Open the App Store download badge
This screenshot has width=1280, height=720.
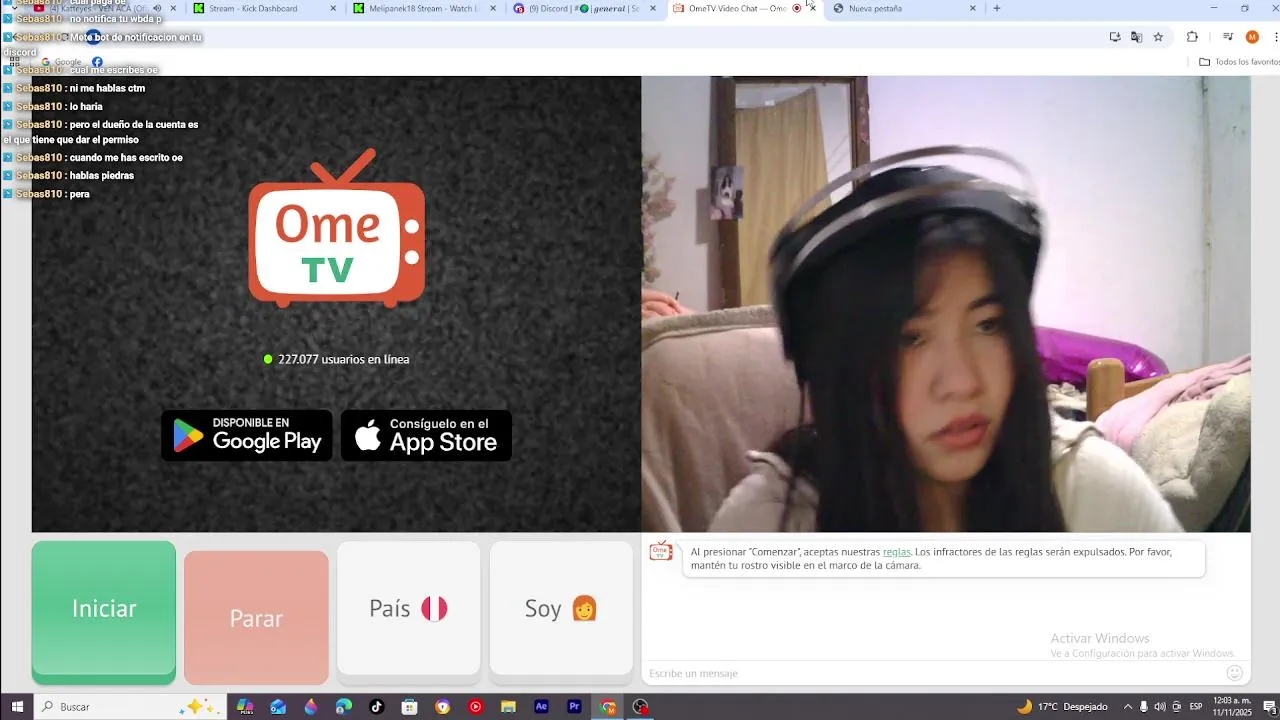pyautogui.click(x=426, y=436)
